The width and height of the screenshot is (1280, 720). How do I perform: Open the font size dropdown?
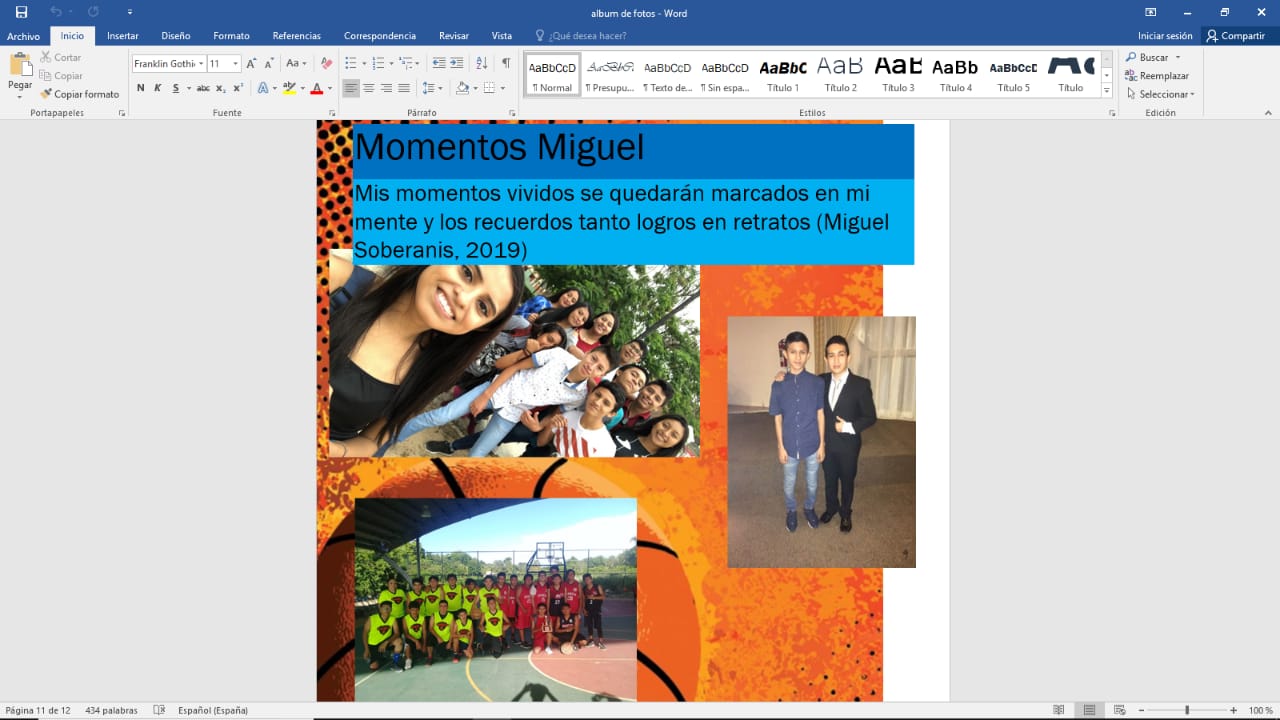click(236, 63)
